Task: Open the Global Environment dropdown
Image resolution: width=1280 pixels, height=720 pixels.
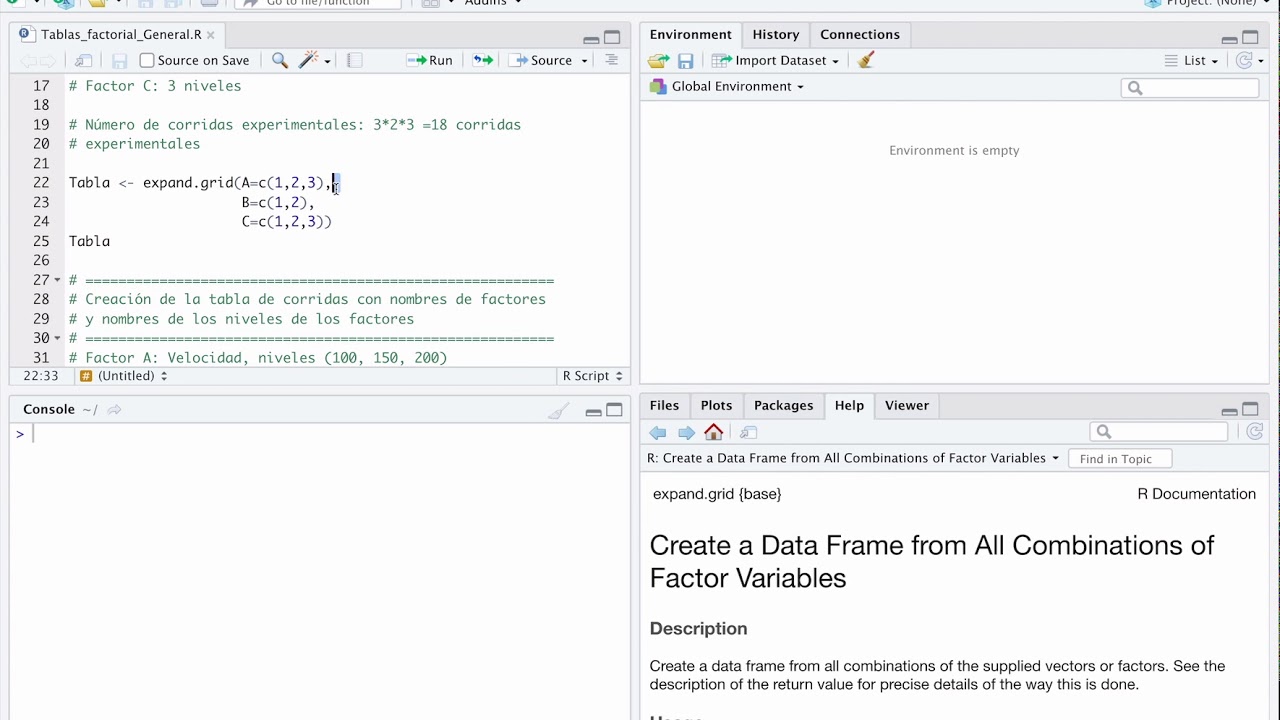Action: [727, 87]
